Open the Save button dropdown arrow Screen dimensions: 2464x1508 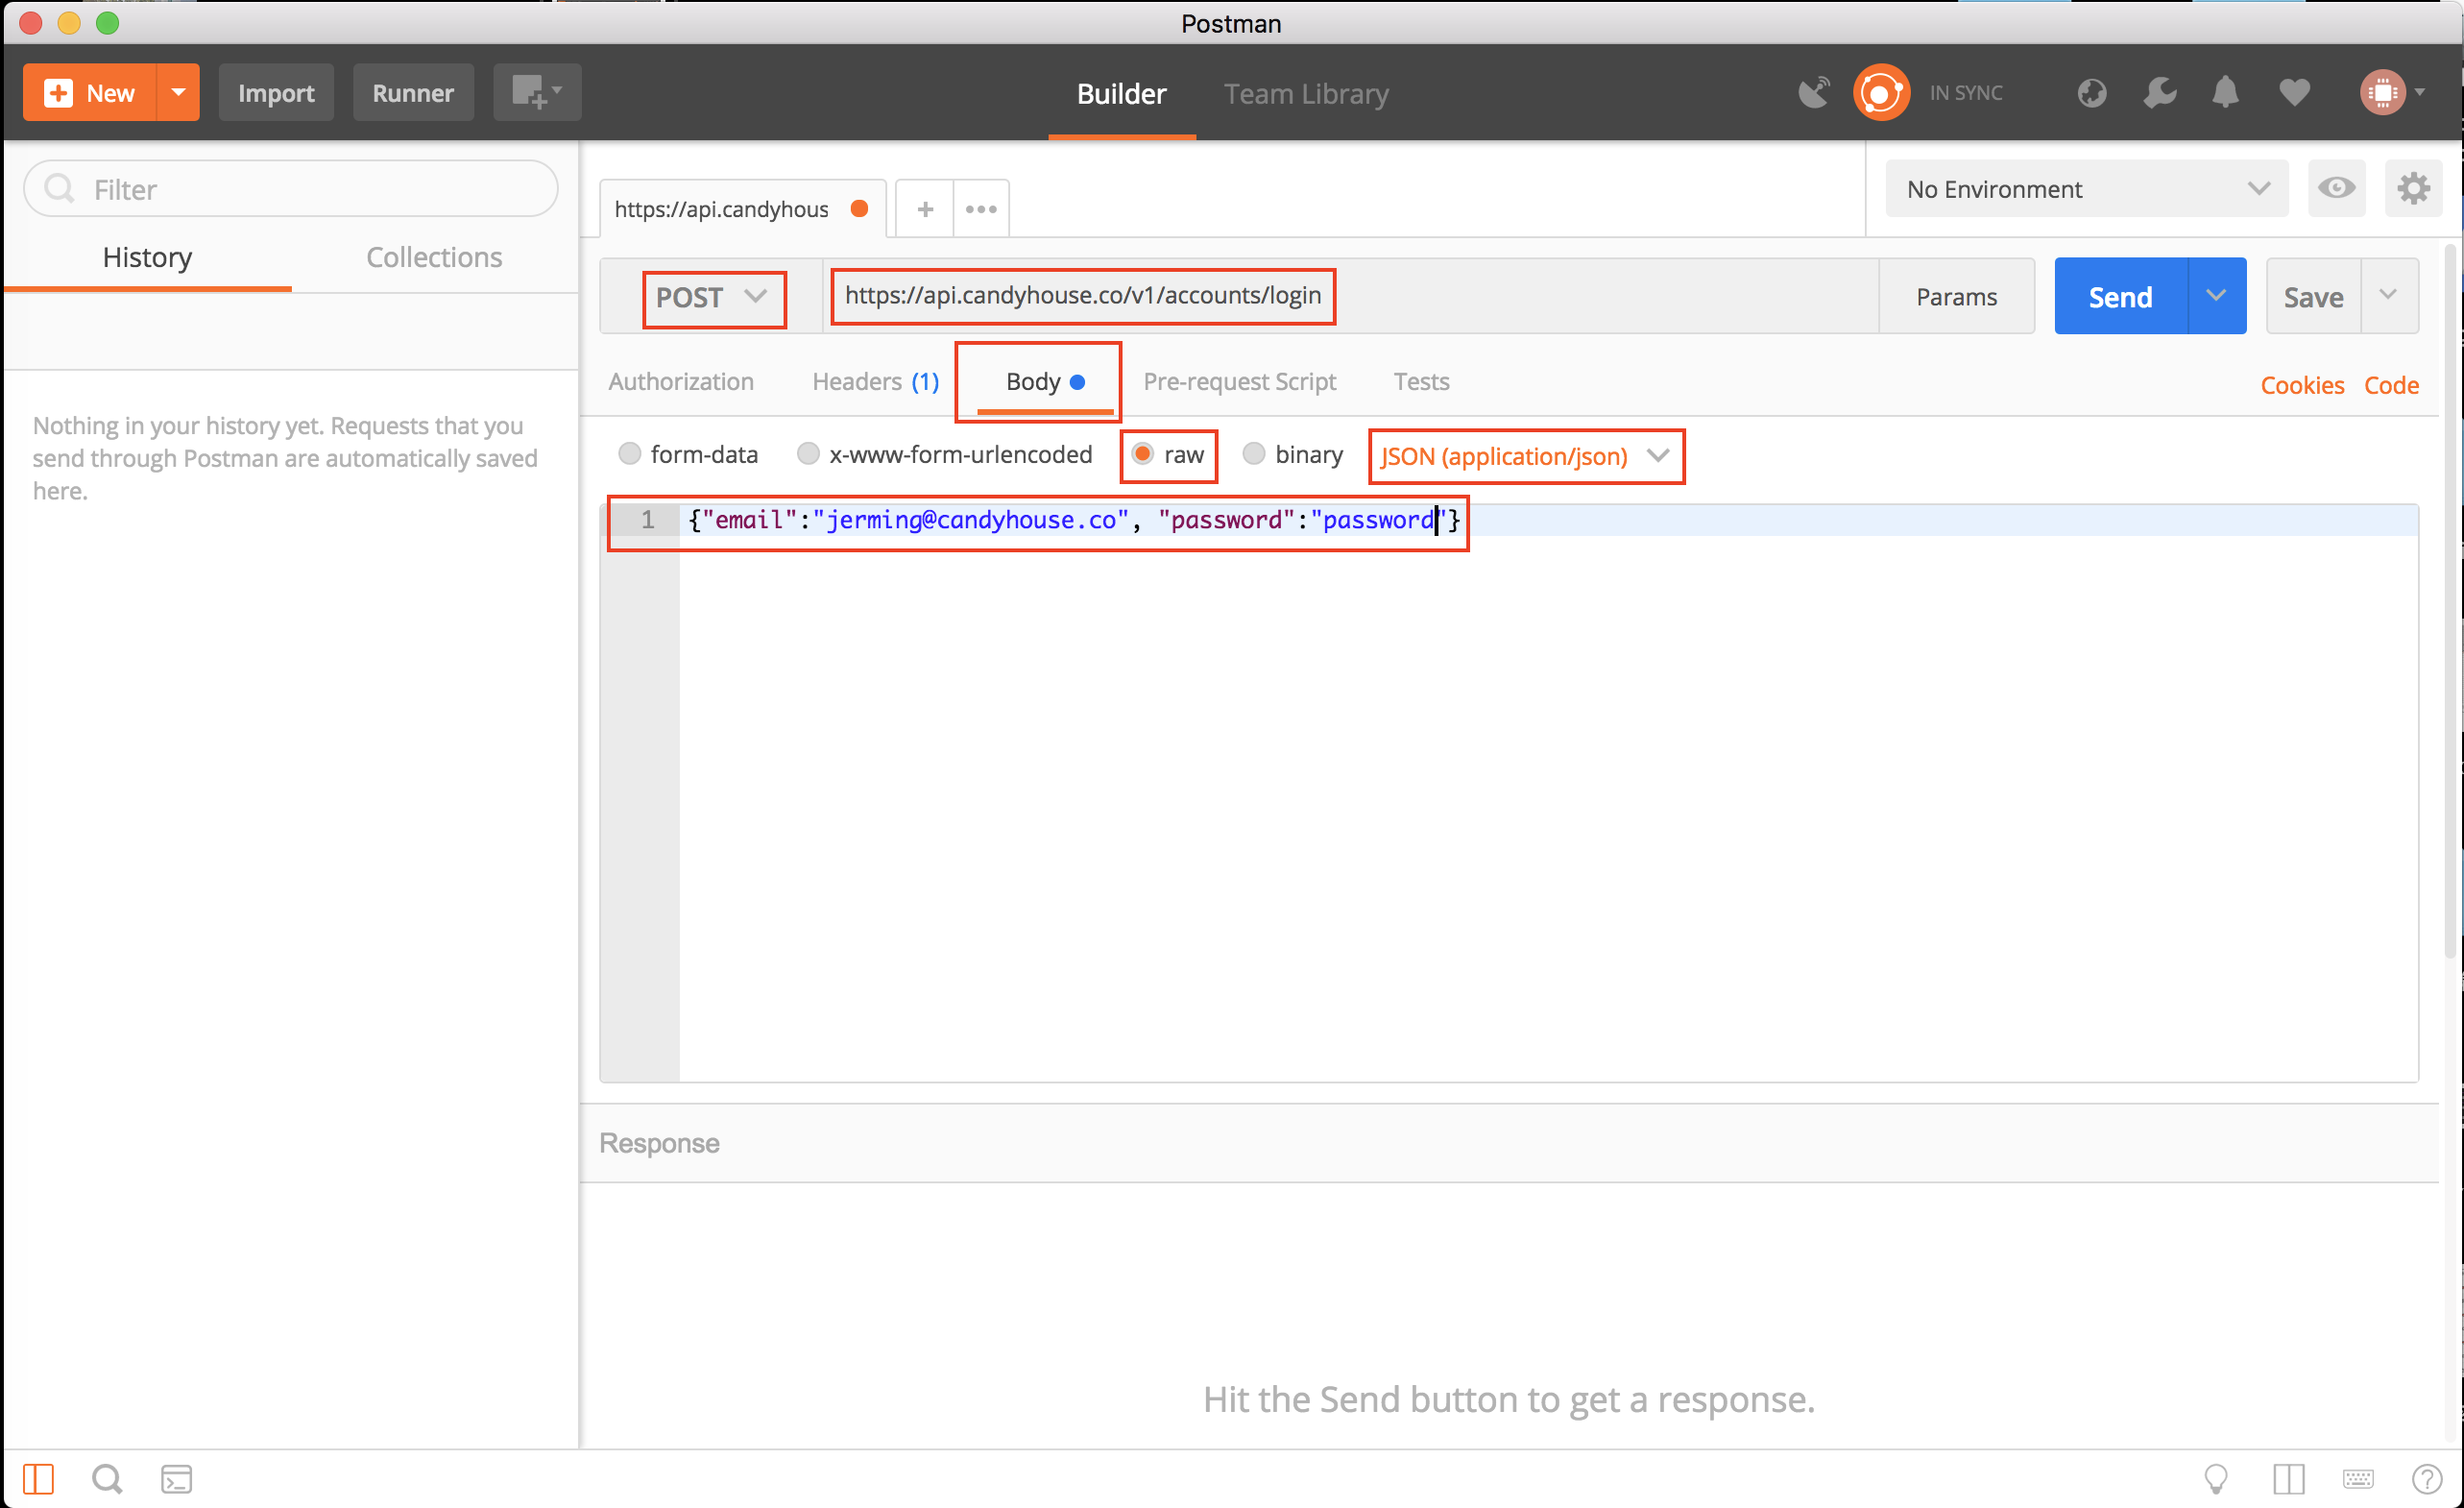[x=2389, y=296]
